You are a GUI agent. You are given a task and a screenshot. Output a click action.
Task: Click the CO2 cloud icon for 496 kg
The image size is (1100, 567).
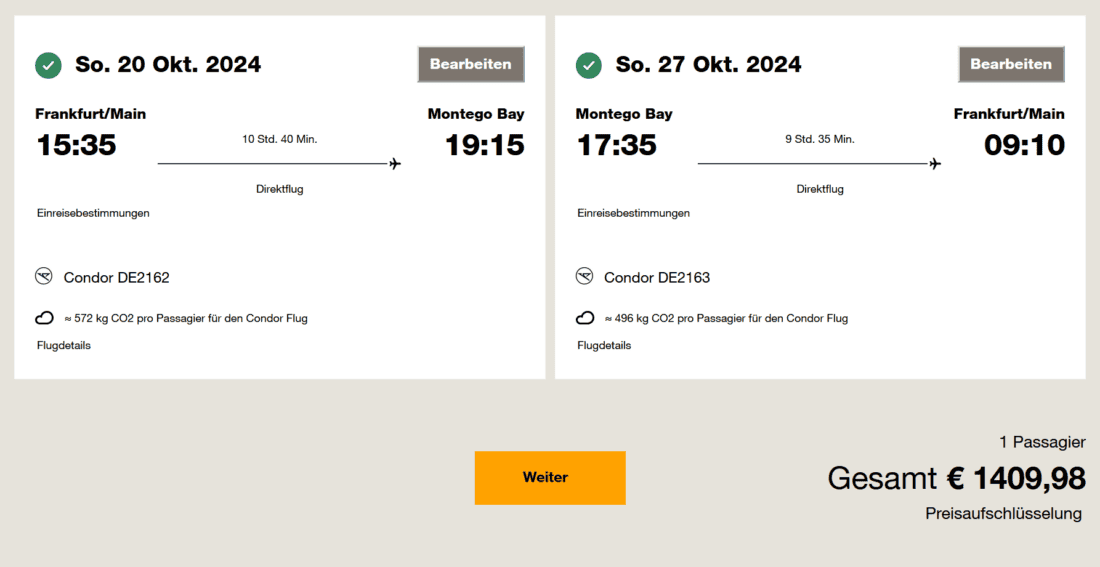click(x=585, y=319)
